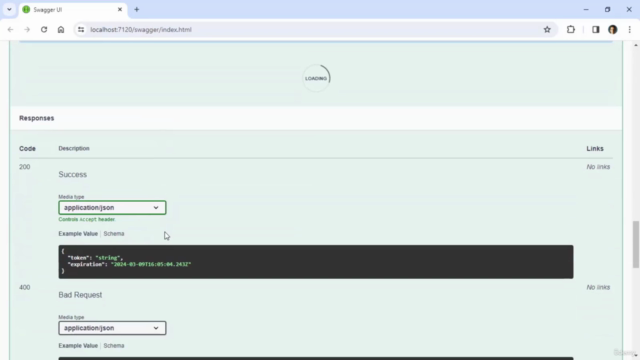Open the browser home page

[x=61, y=29]
